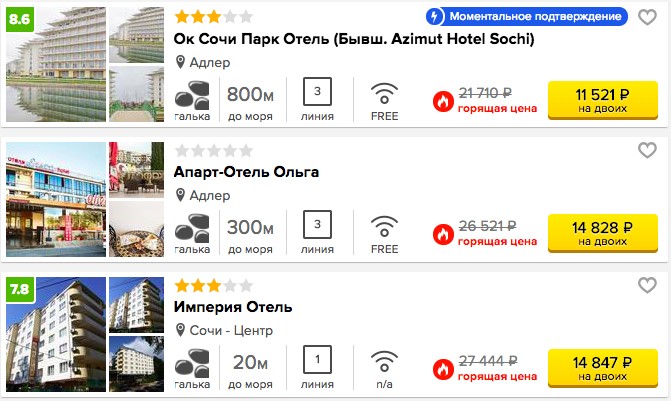Favorite Апарт-Отель Ольга with heart icon
The width and height of the screenshot is (671, 401).
[647, 150]
